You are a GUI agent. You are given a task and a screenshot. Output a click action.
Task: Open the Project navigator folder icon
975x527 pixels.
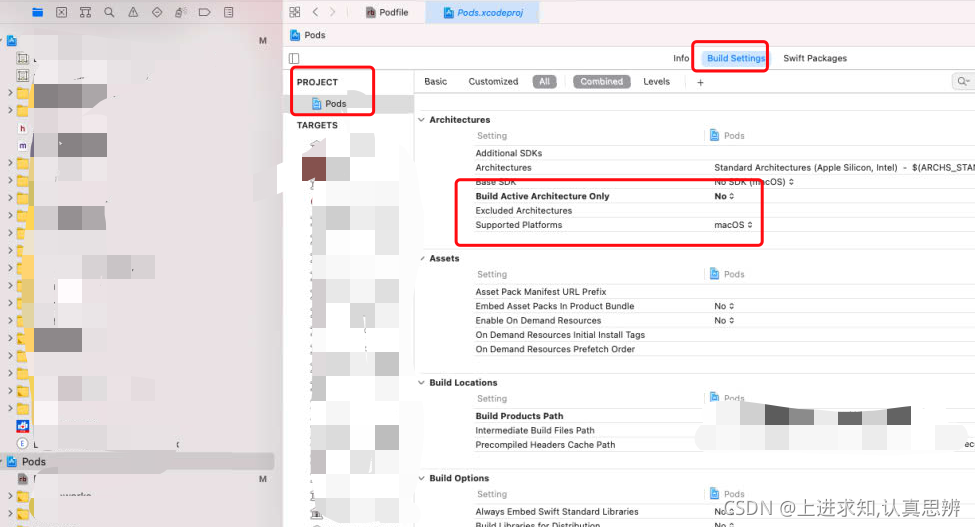pyautogui.click(x=37, y=12)
